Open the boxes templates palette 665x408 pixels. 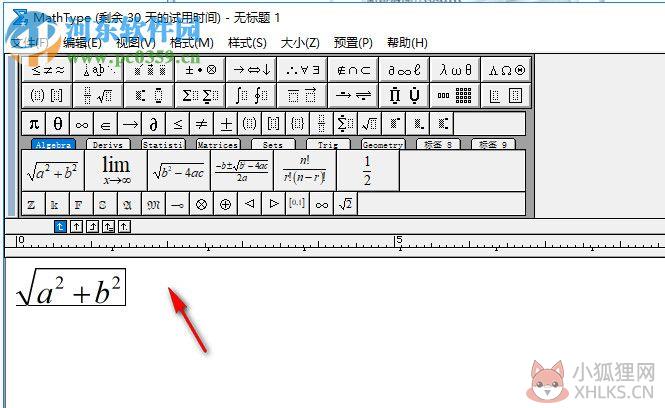click(x=506, y=95)
